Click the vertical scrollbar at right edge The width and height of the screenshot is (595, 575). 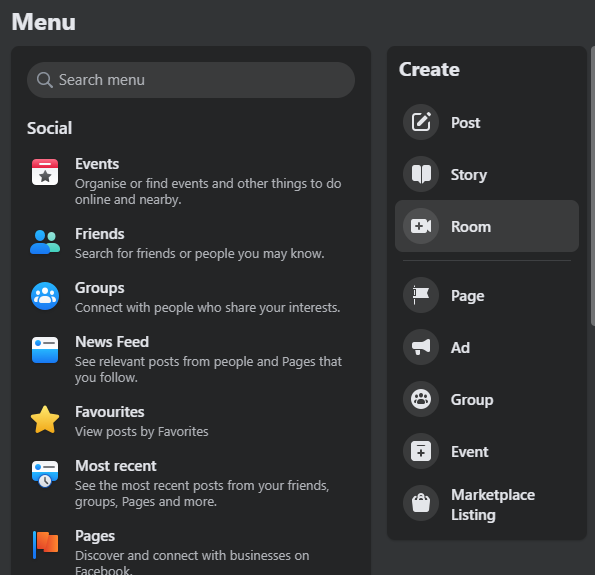coord(593,186)
